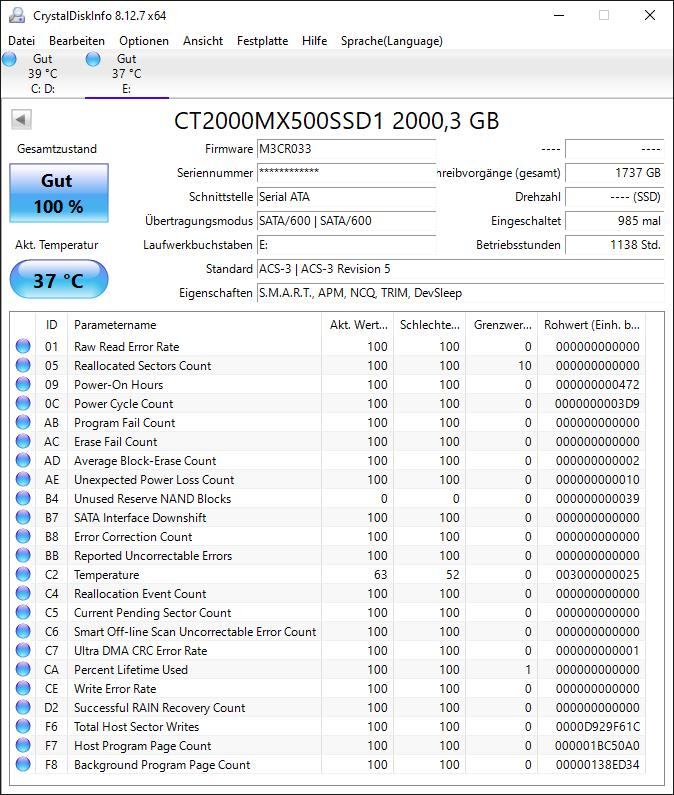The width and height of the screenshot is (674, 795).
Task: Click the Übertragungsmodus SATA/600 field
Action: click(346, 221)
